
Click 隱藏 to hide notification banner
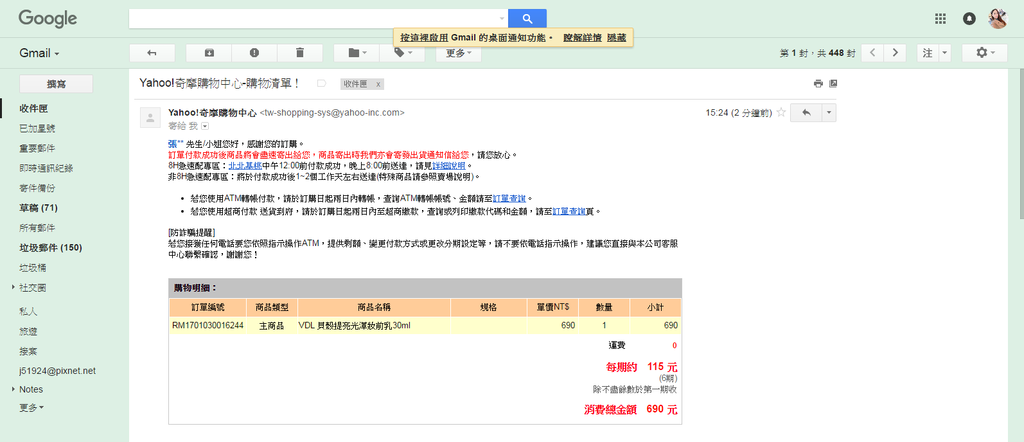(616, 38)
